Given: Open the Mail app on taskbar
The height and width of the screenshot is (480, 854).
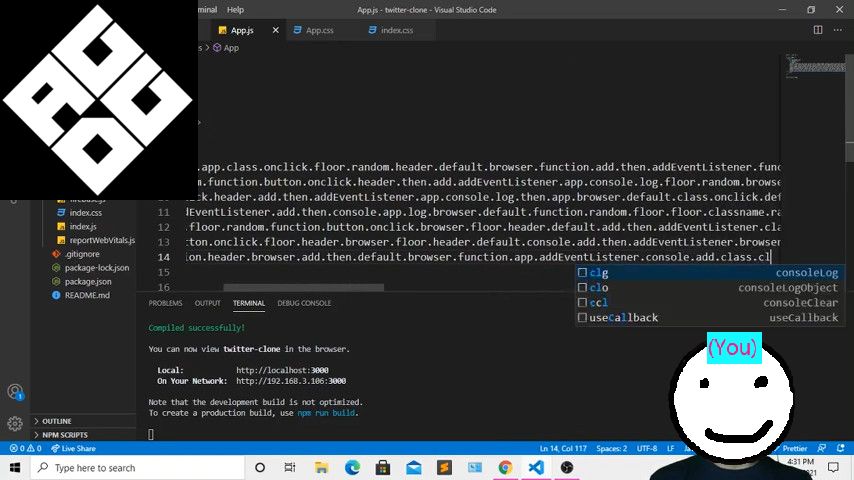Looking at the screenshot, I should pyautogui.click(x=413, y=467).
